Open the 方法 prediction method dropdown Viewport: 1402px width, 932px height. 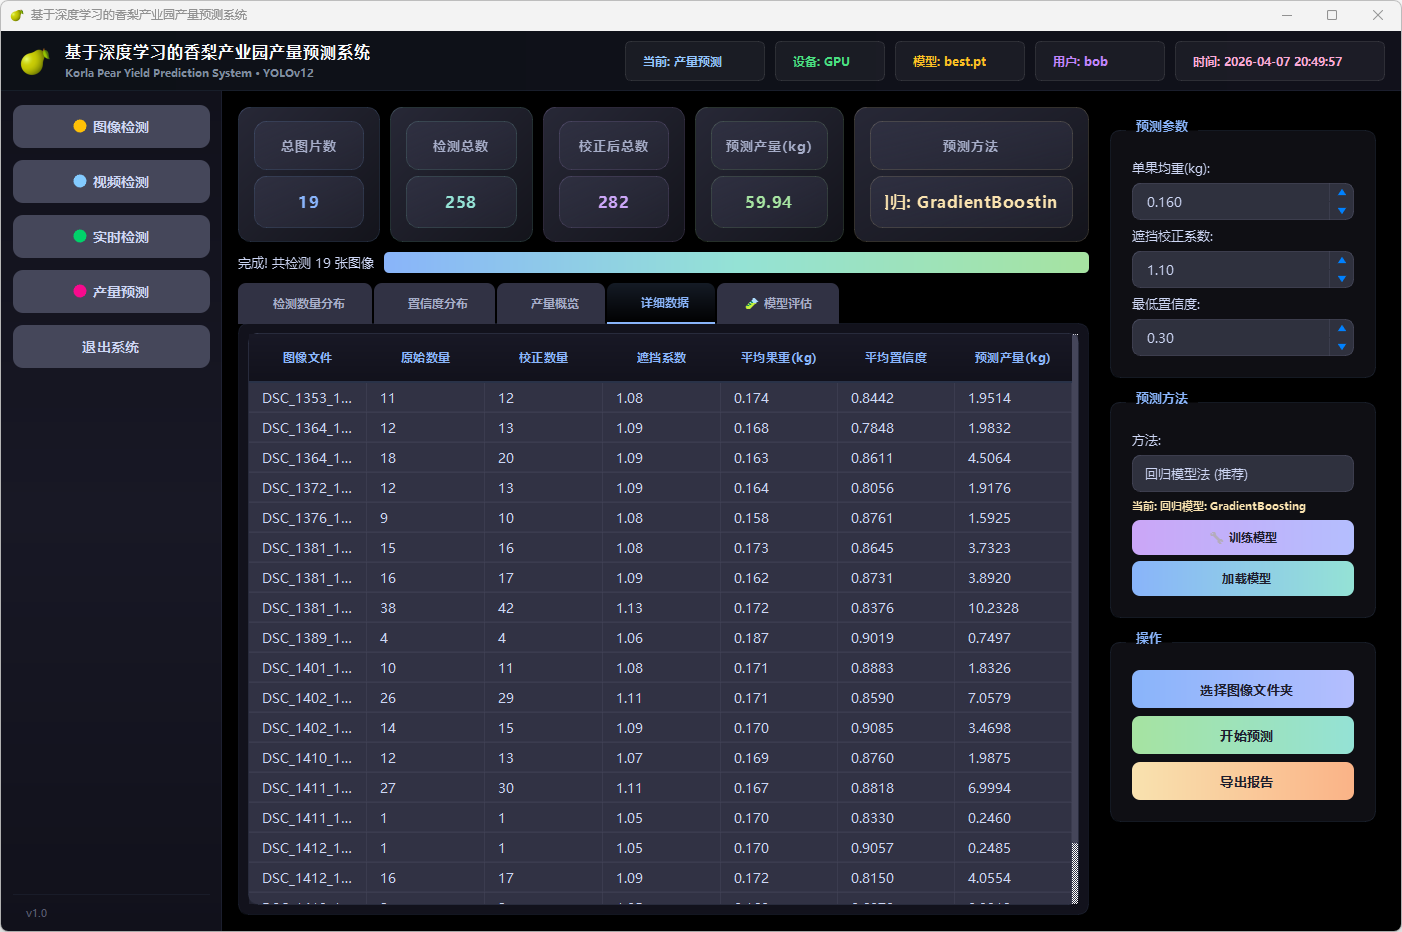coord(1242,474)
